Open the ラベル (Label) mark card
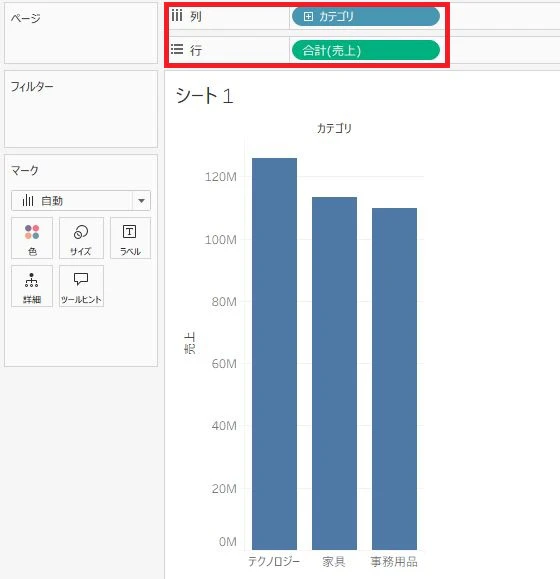Screen dimensions: 560x579 point(130,238)
